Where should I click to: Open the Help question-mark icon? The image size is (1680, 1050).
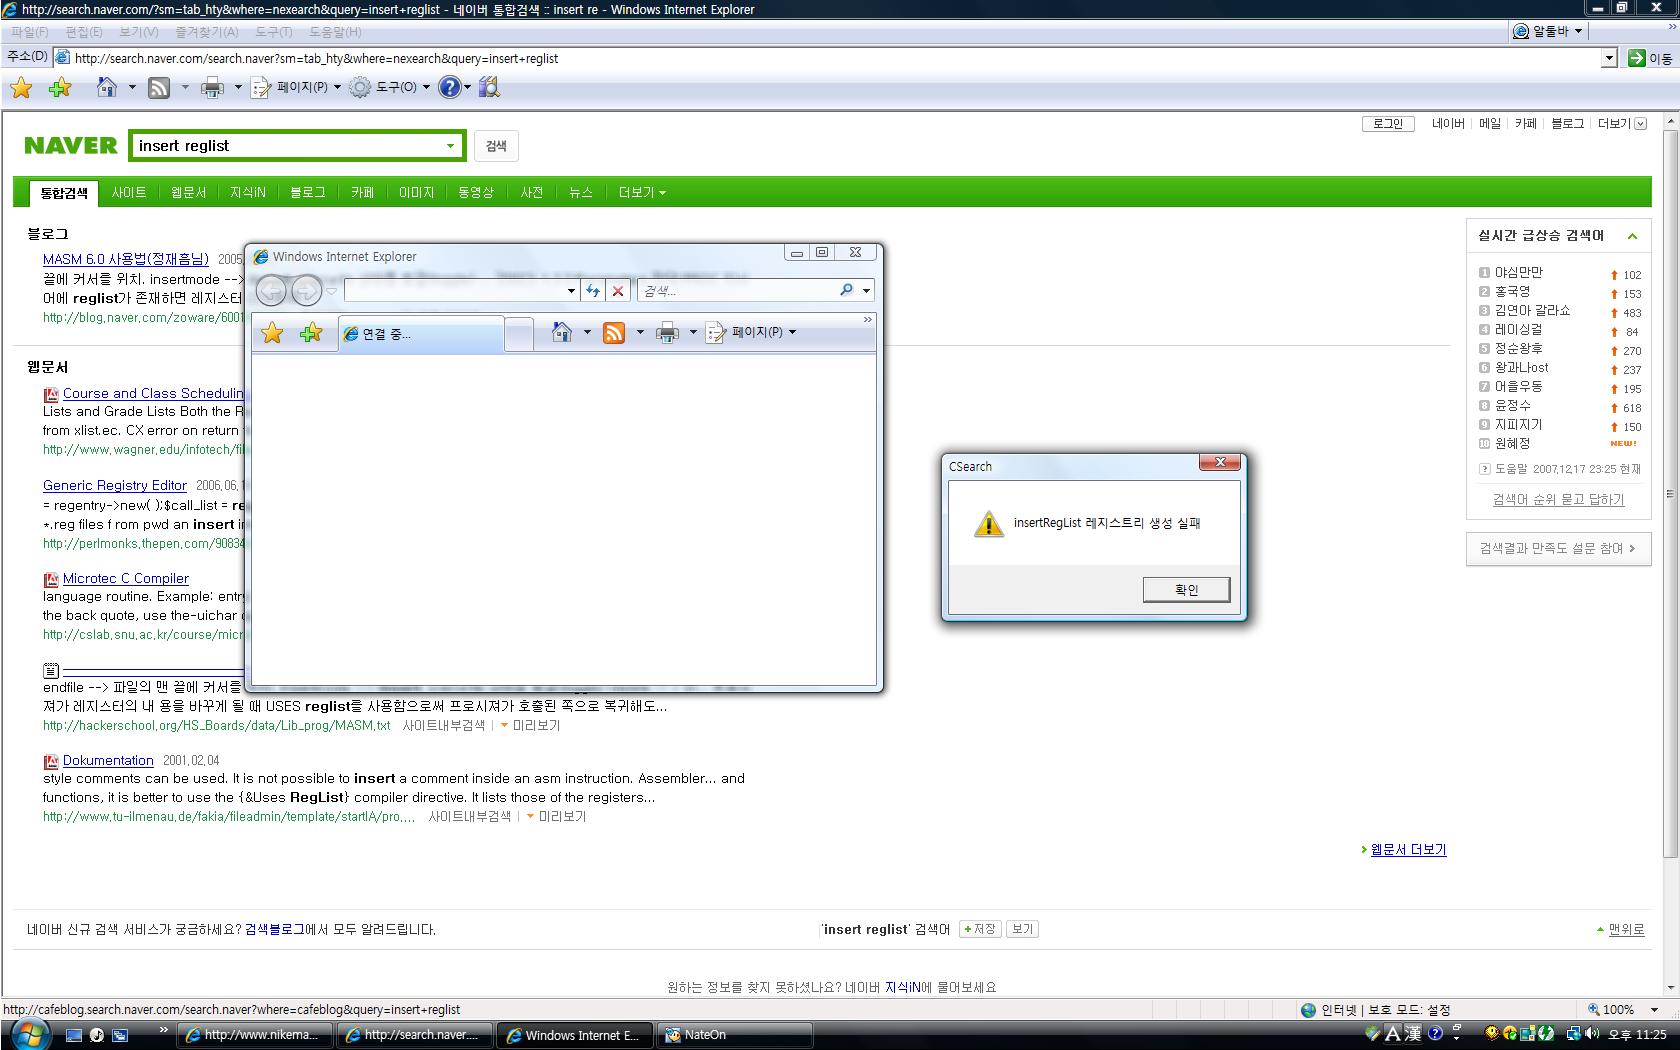point(449,88)
